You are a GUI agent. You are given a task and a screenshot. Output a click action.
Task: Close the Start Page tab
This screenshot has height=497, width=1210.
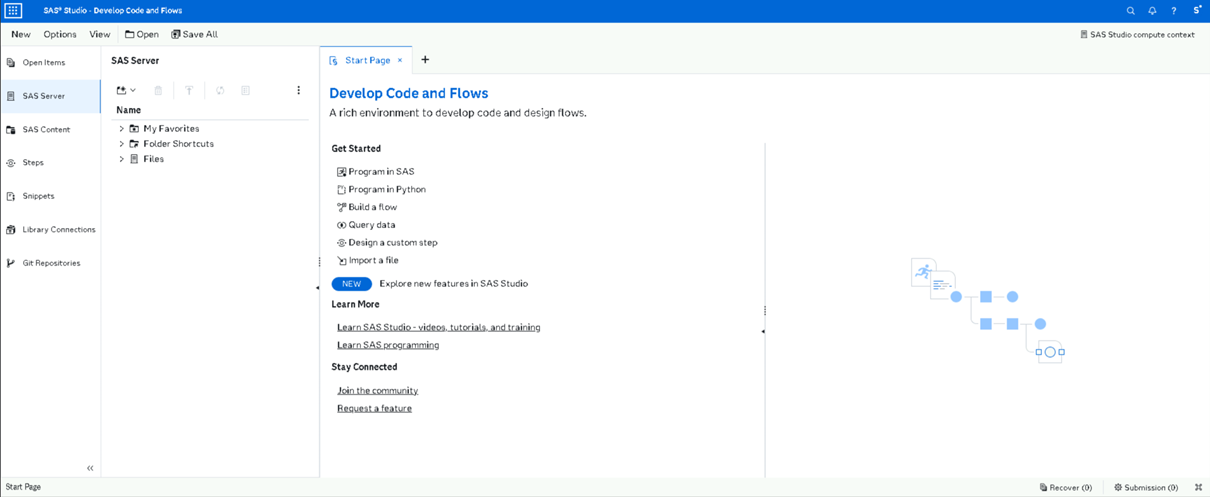(x=400, y=60)
